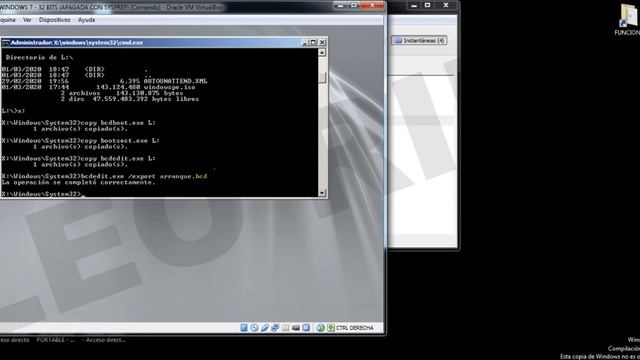Click the mouse integration arrow icon in status bar

coord(320,328)
